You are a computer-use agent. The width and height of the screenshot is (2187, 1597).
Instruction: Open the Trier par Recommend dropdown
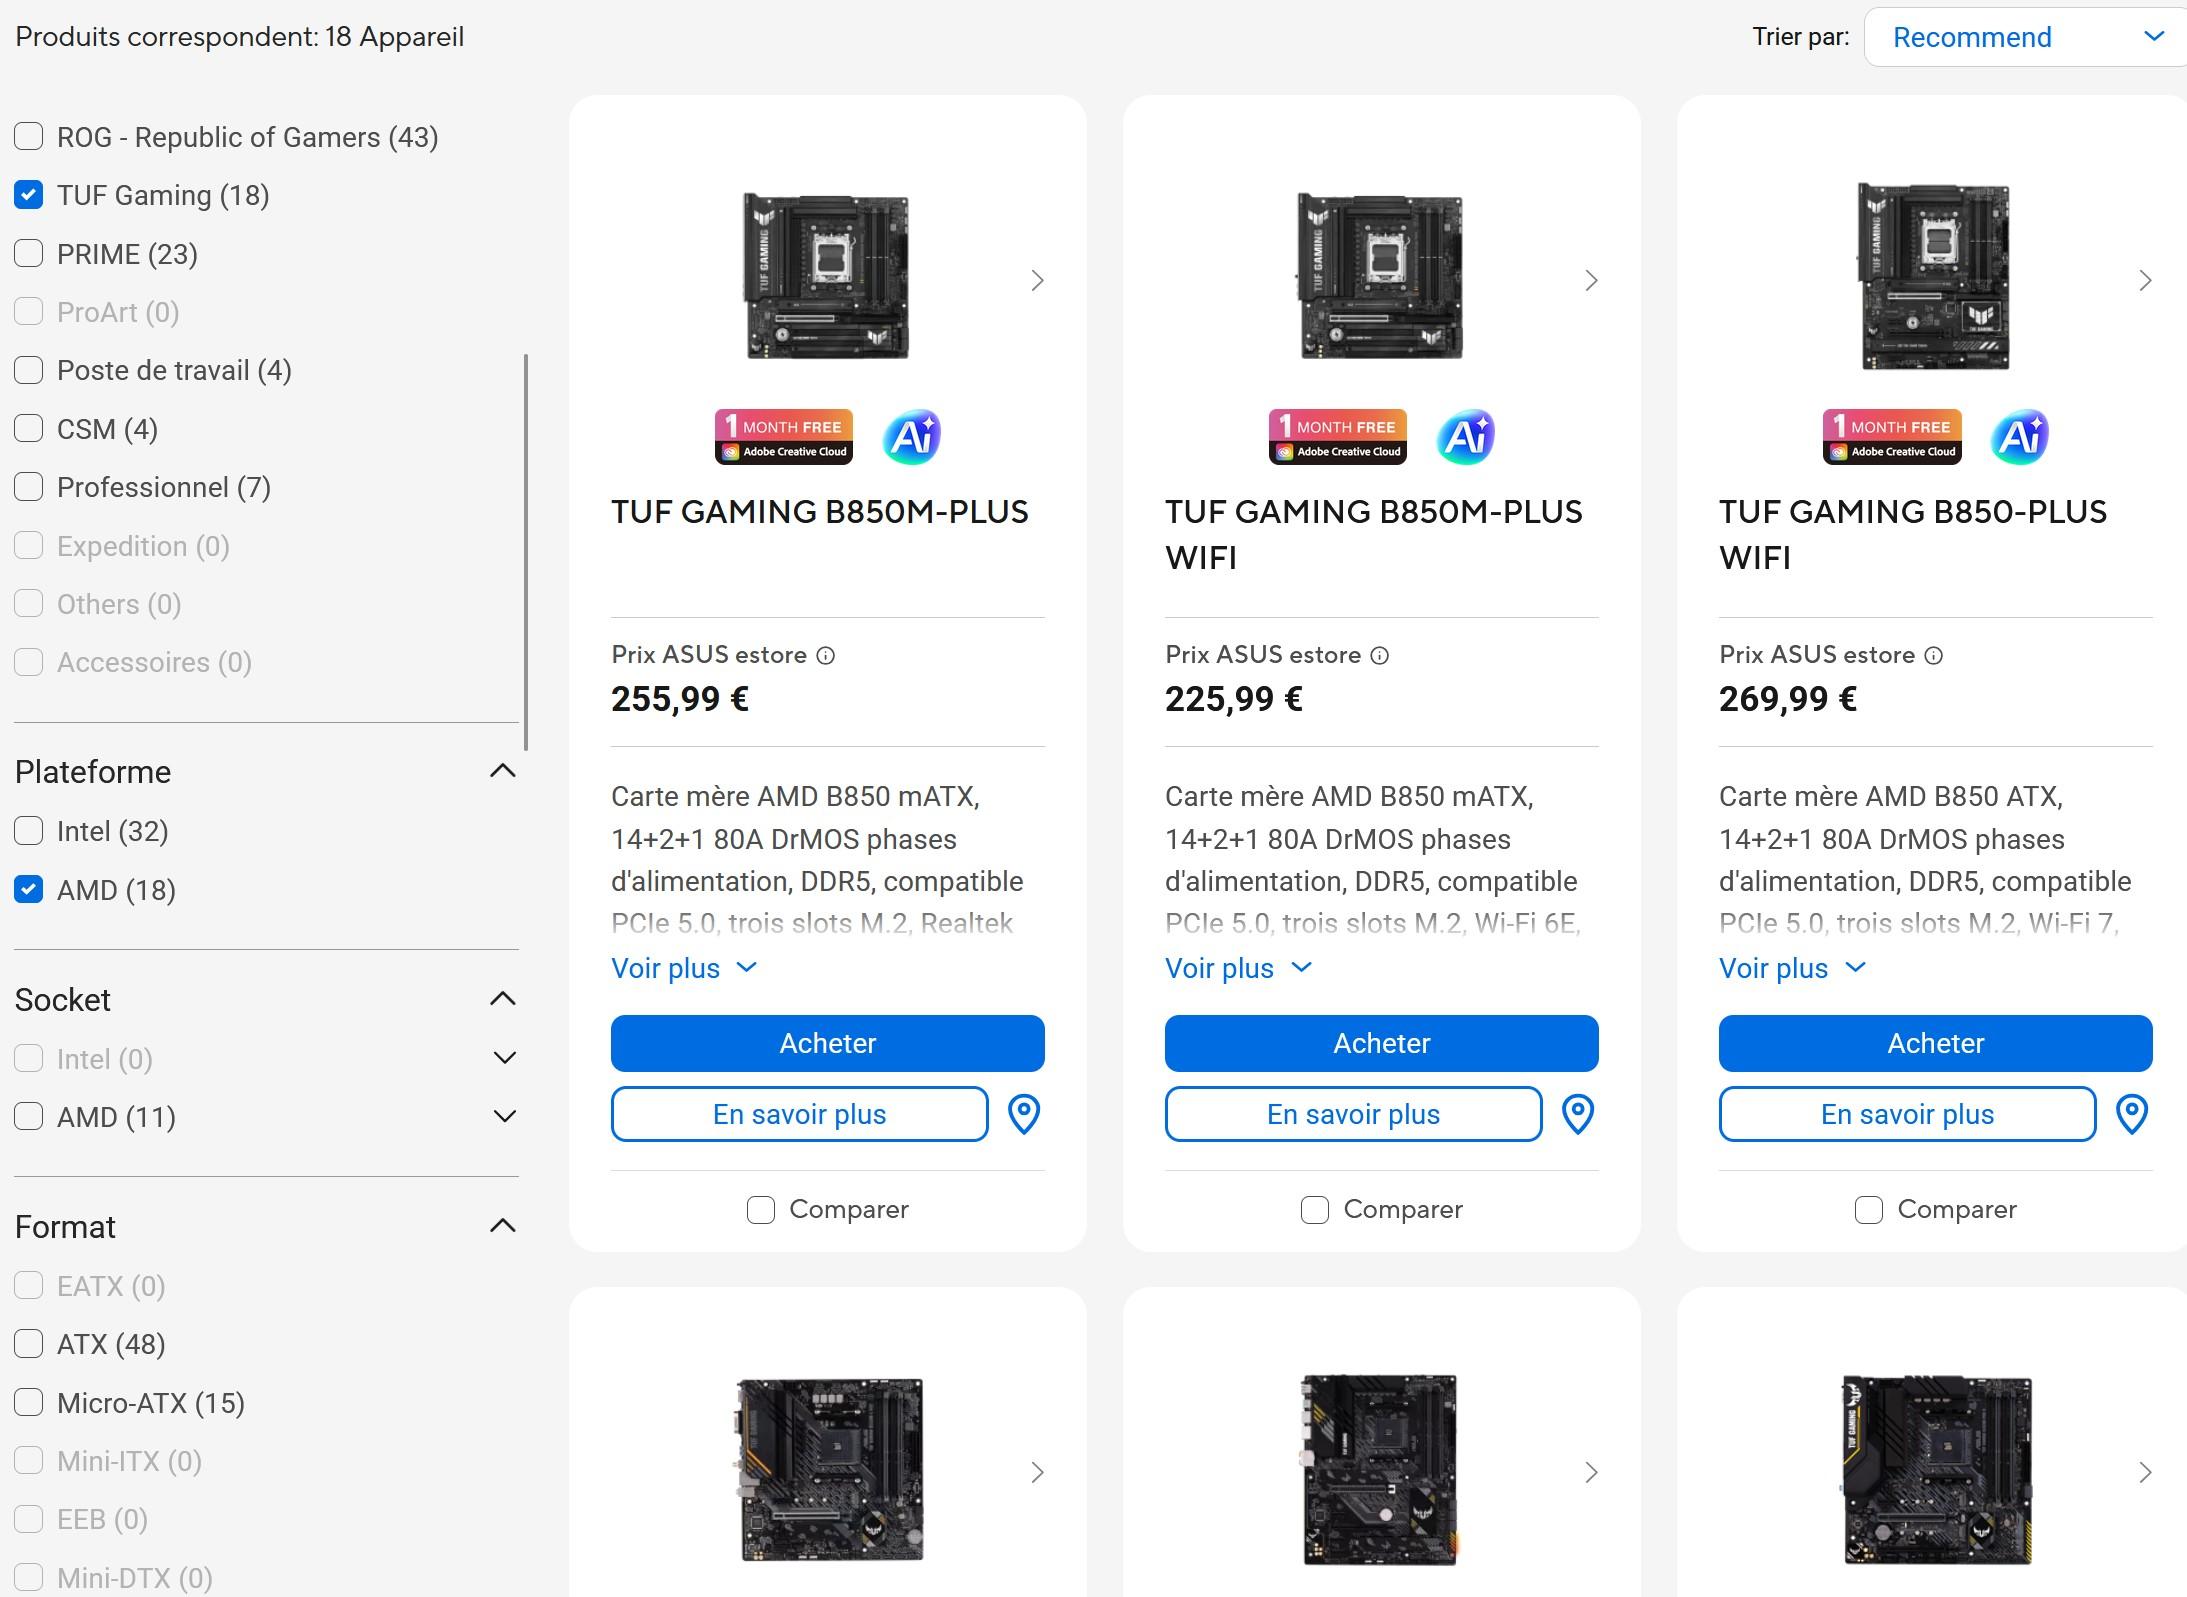(2022, 37)
